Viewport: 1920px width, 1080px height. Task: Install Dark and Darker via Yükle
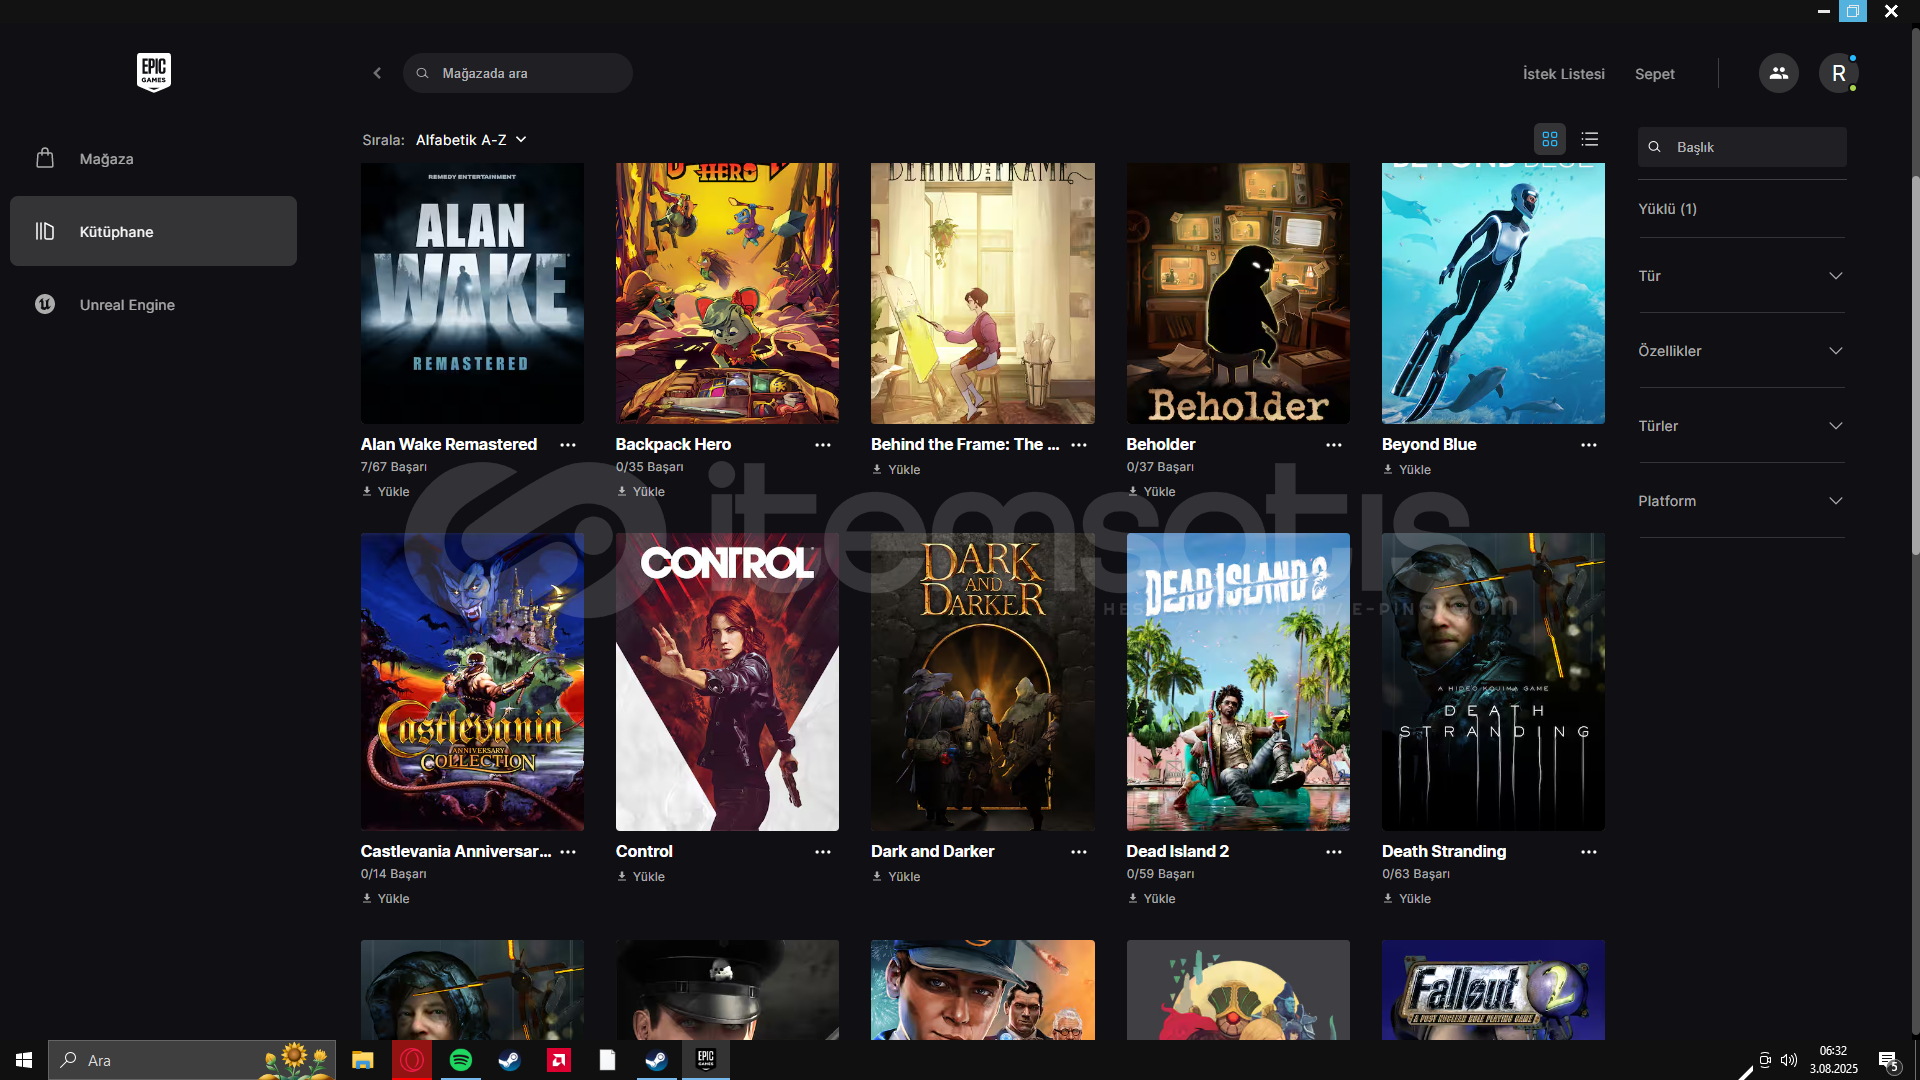896,877
